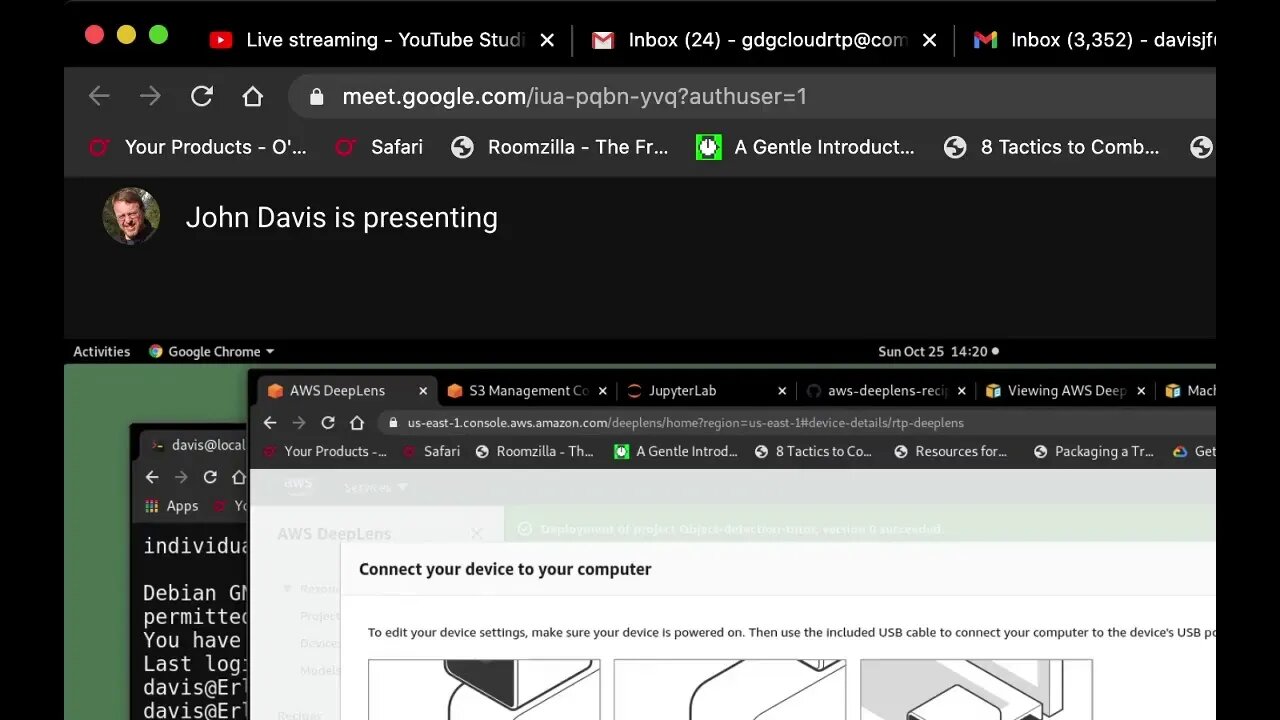Click the AWS logo in console header
The image size is (1280, 720).
[x=298, y=485]
